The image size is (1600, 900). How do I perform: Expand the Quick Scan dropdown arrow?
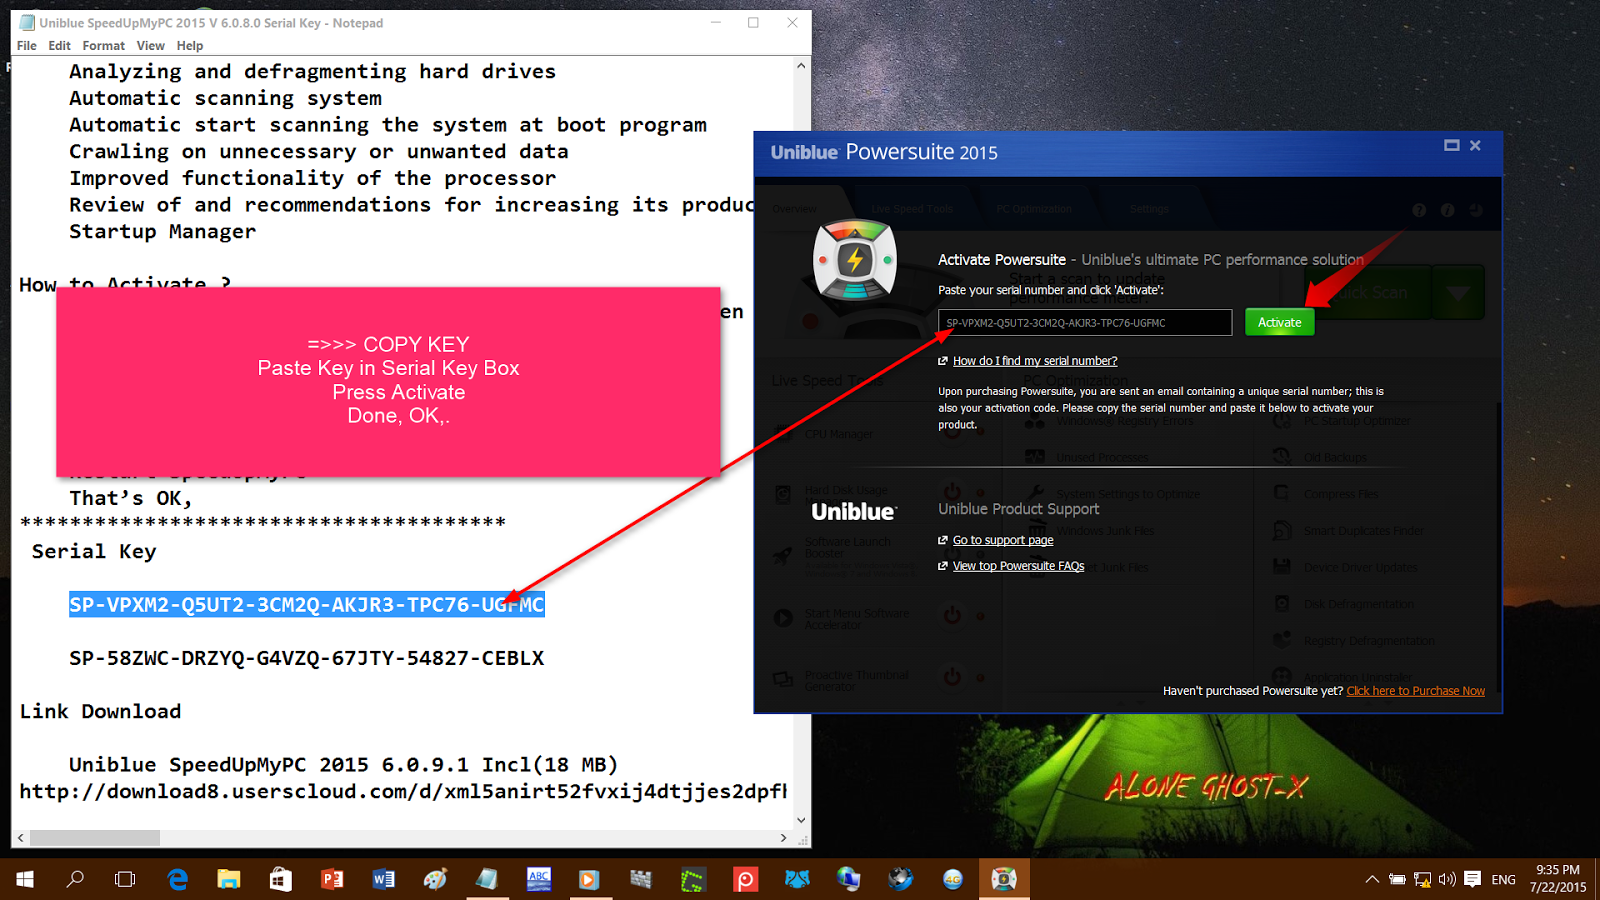(1459, 291)
